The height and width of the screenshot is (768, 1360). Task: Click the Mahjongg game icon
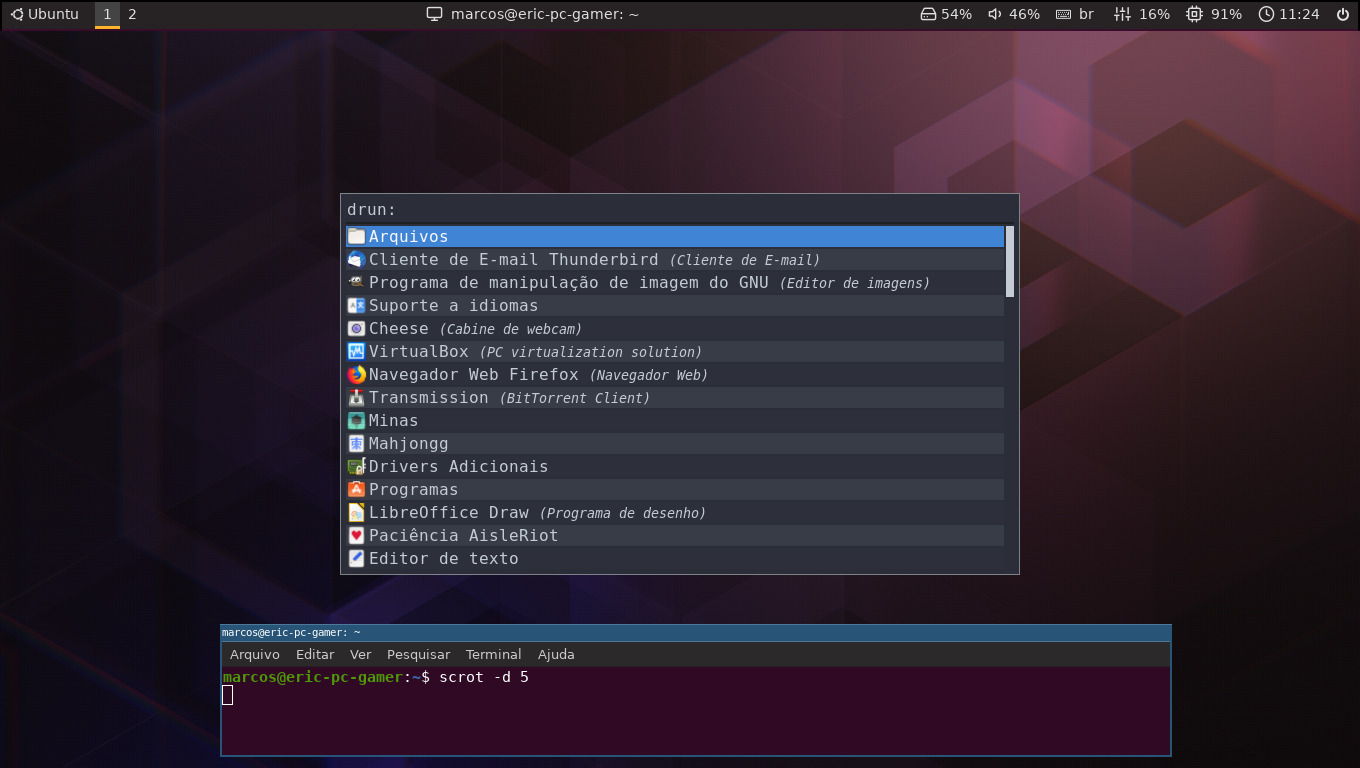pyautogui.click(x=356, y=443)
